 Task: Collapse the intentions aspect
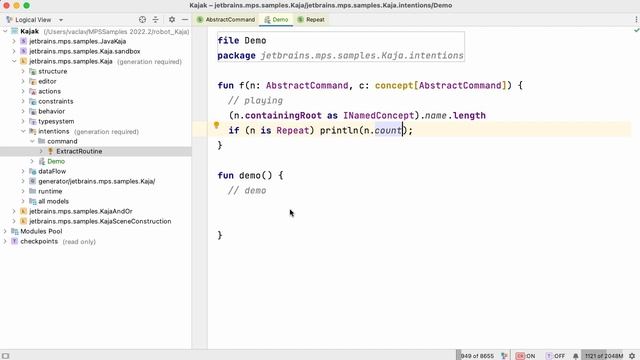(23, 131)
